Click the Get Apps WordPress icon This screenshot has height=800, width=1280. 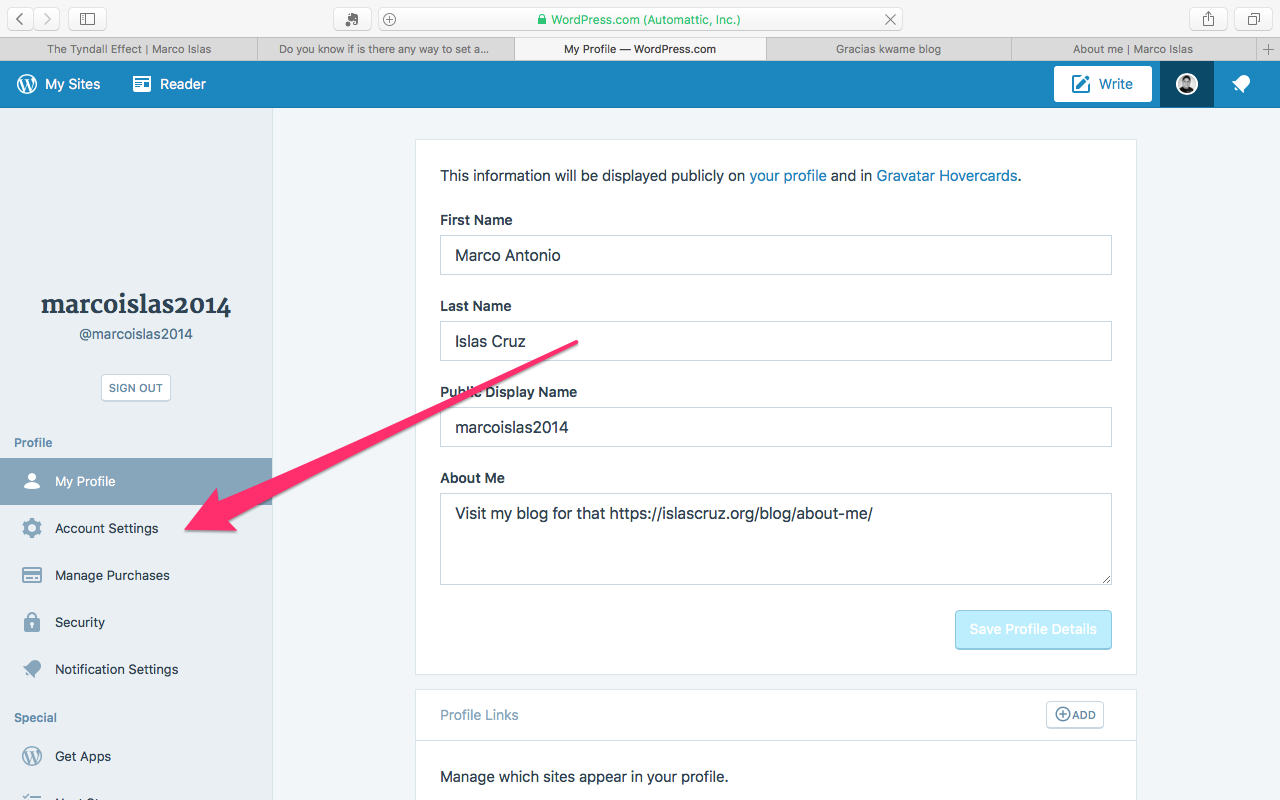point(32,756)
